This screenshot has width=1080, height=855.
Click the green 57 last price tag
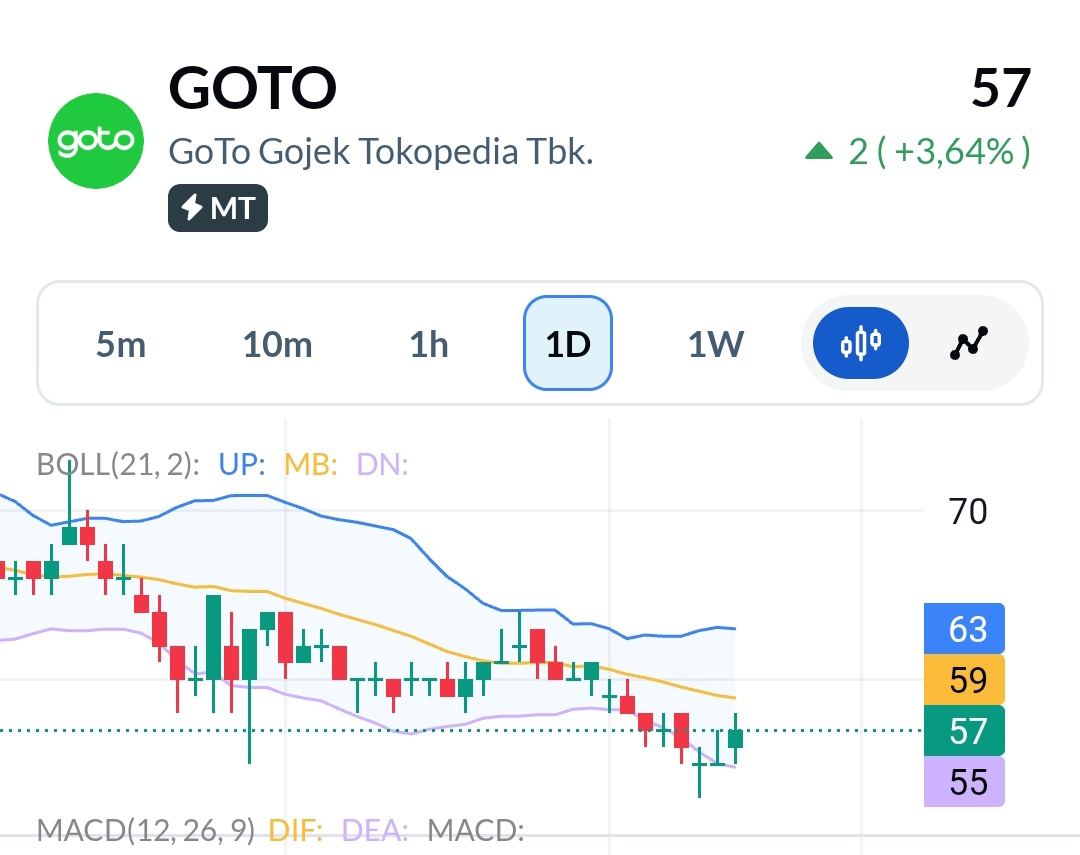[964, 730]
